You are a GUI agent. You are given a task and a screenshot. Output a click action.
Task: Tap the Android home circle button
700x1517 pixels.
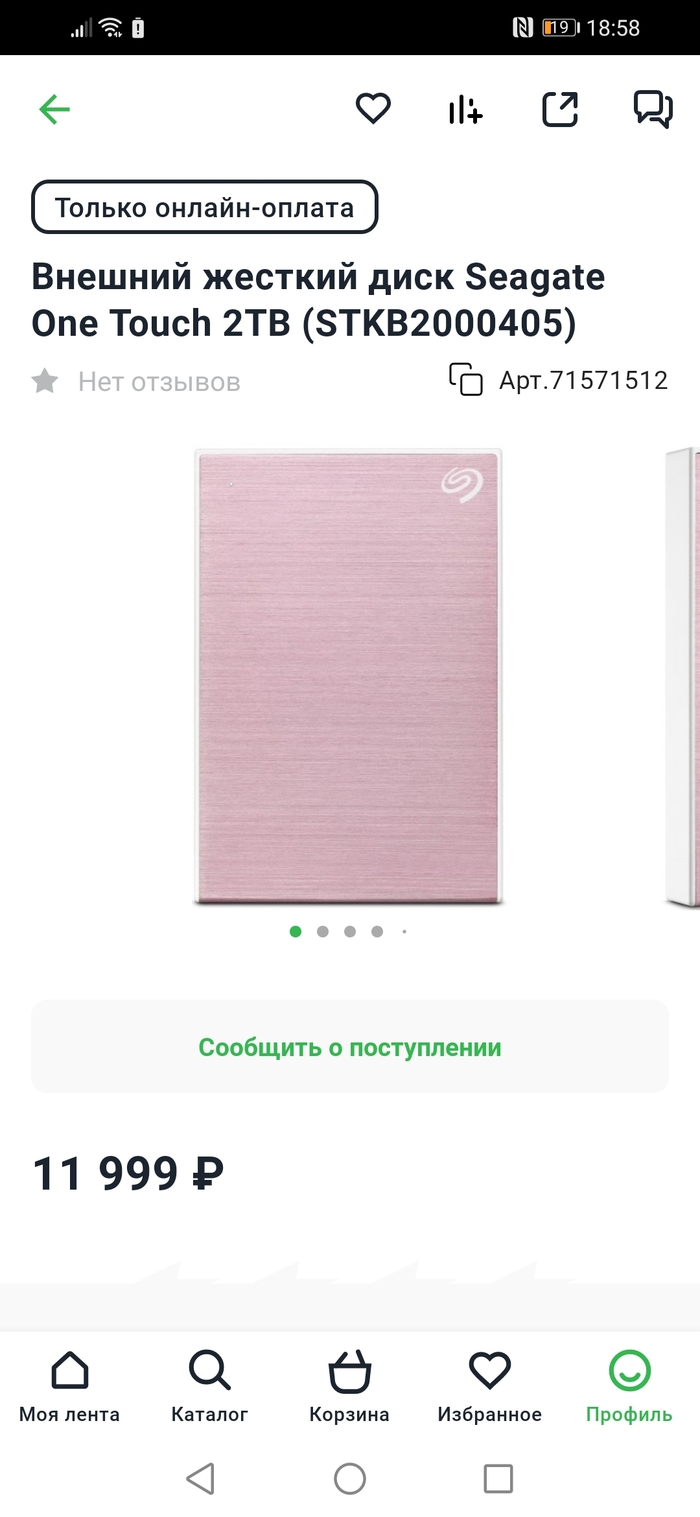coord(350,1478)
